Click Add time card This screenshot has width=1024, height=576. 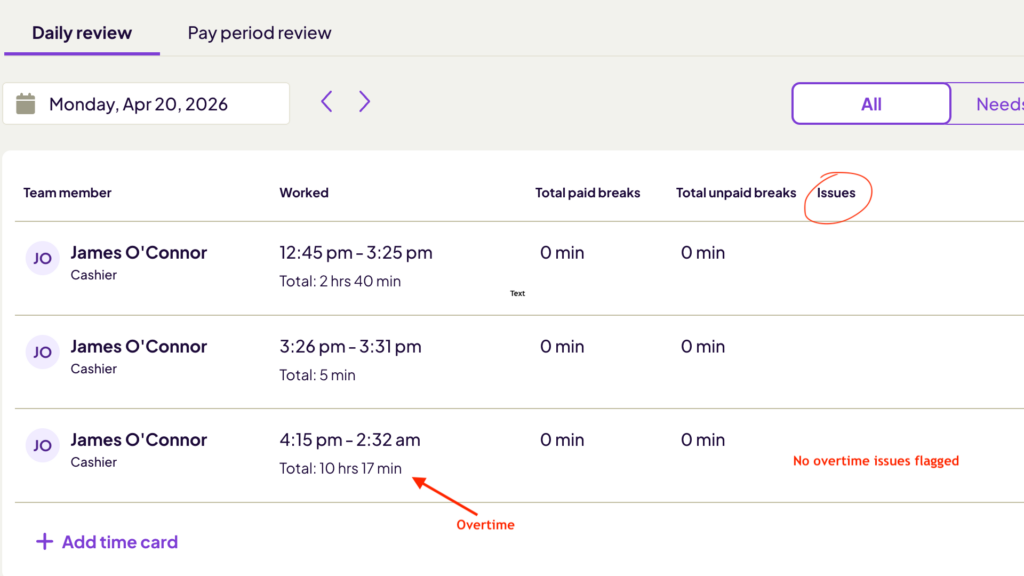pos(106,542)
